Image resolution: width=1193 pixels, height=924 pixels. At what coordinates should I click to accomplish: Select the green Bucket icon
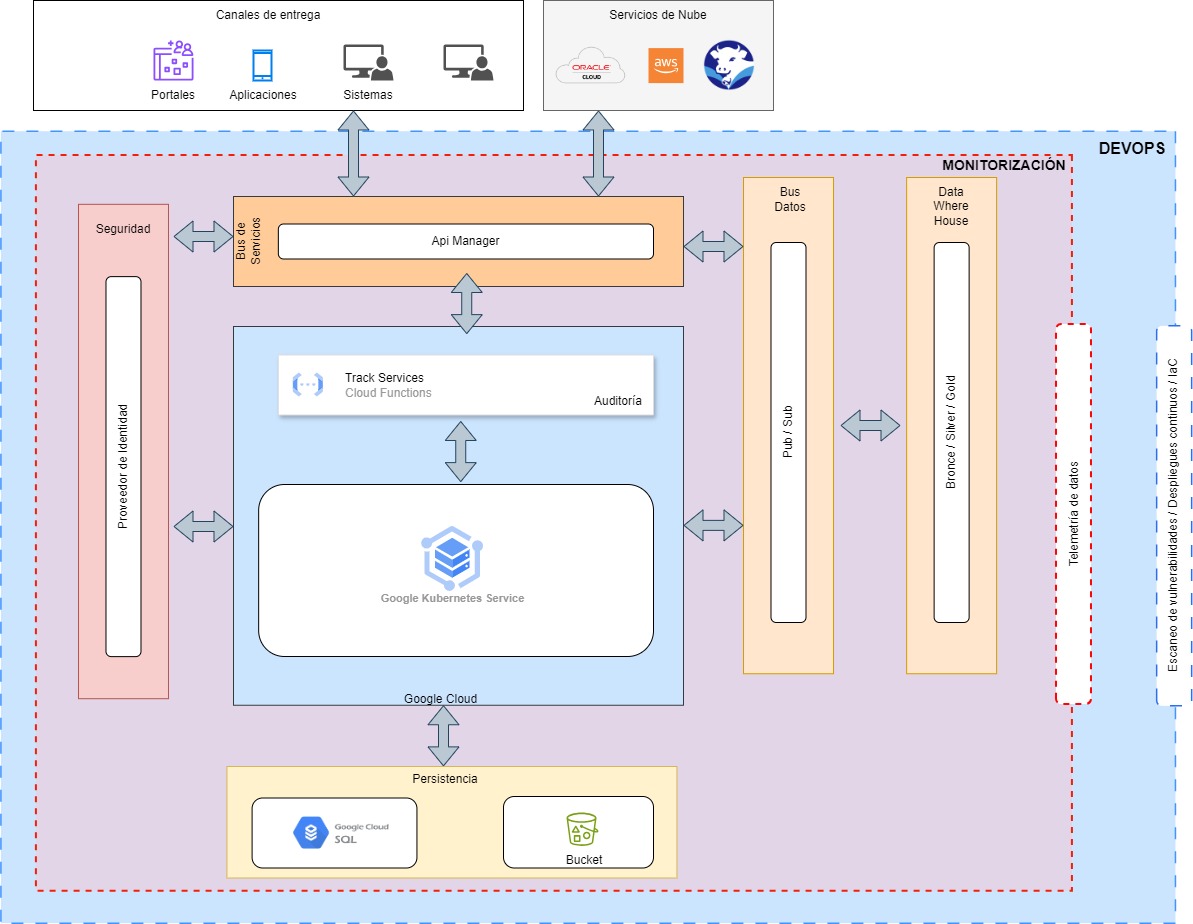pyautogui.click(x=582, y=830)
